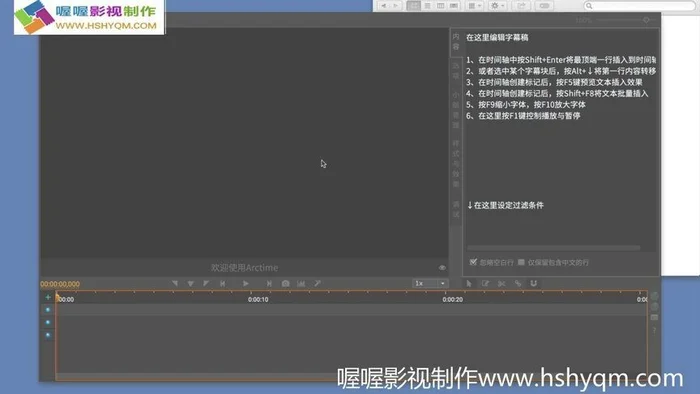
Task: Jump to previous frame with skip-back icon
Action: tap(222, 283)
